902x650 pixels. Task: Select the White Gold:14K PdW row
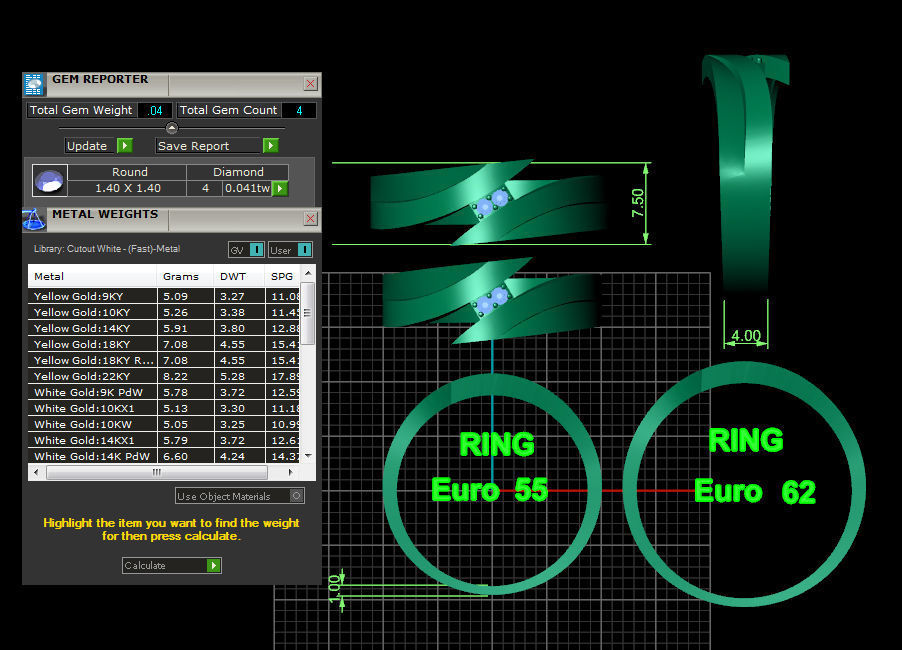tap(164, 456)
